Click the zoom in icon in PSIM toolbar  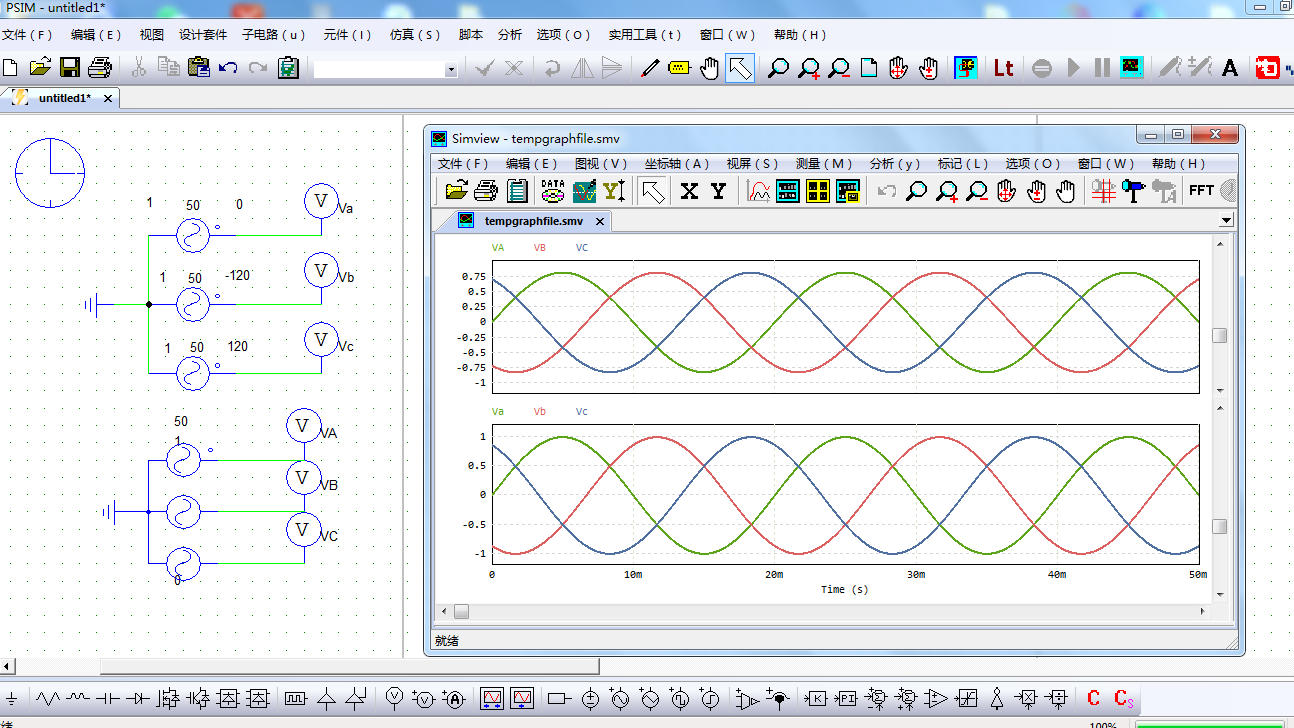(809, 68)
